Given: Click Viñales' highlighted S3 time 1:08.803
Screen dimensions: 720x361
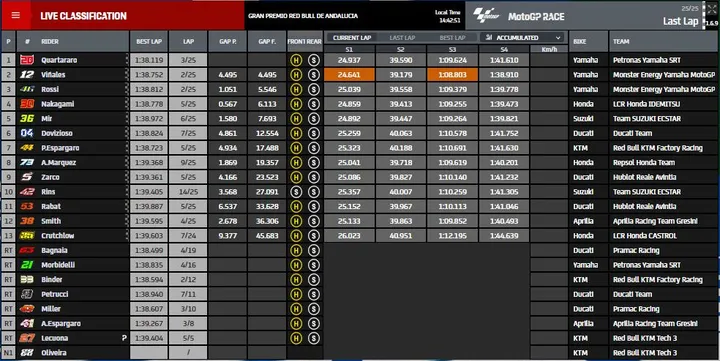Looking at the screenshot, I should pos(452,74).
